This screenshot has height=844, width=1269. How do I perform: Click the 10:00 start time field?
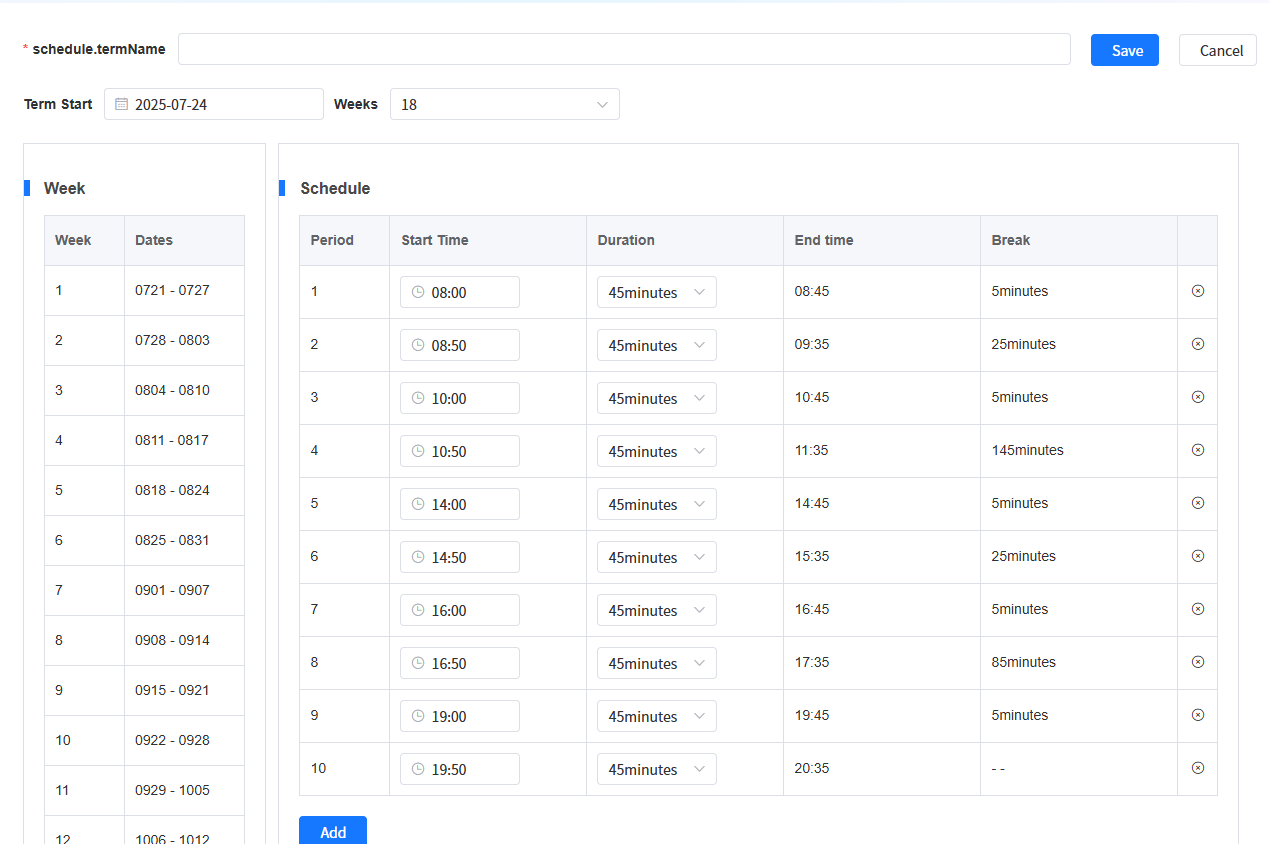pos(459,398)
